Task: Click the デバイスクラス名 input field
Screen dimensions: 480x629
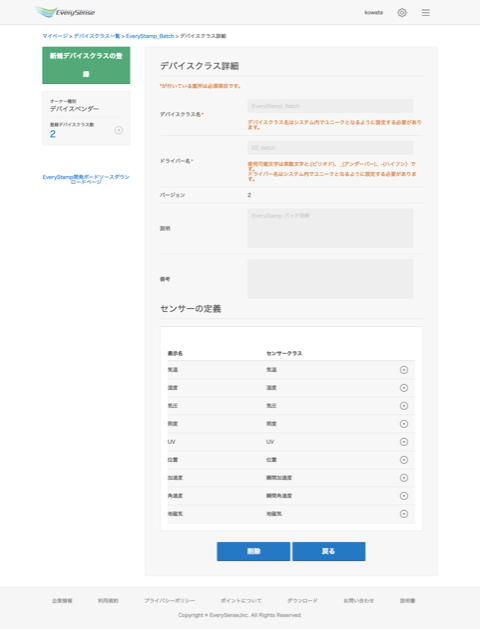Action: [330, 106]
